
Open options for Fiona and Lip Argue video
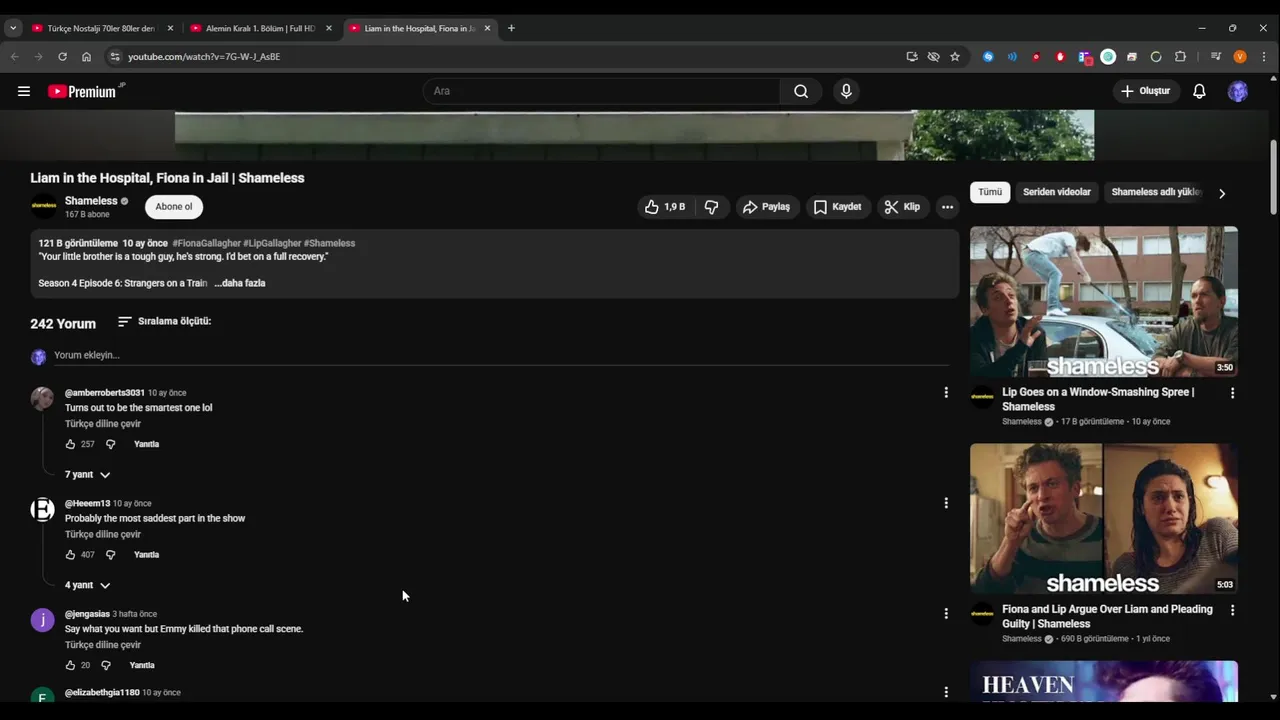(1232, 610)
